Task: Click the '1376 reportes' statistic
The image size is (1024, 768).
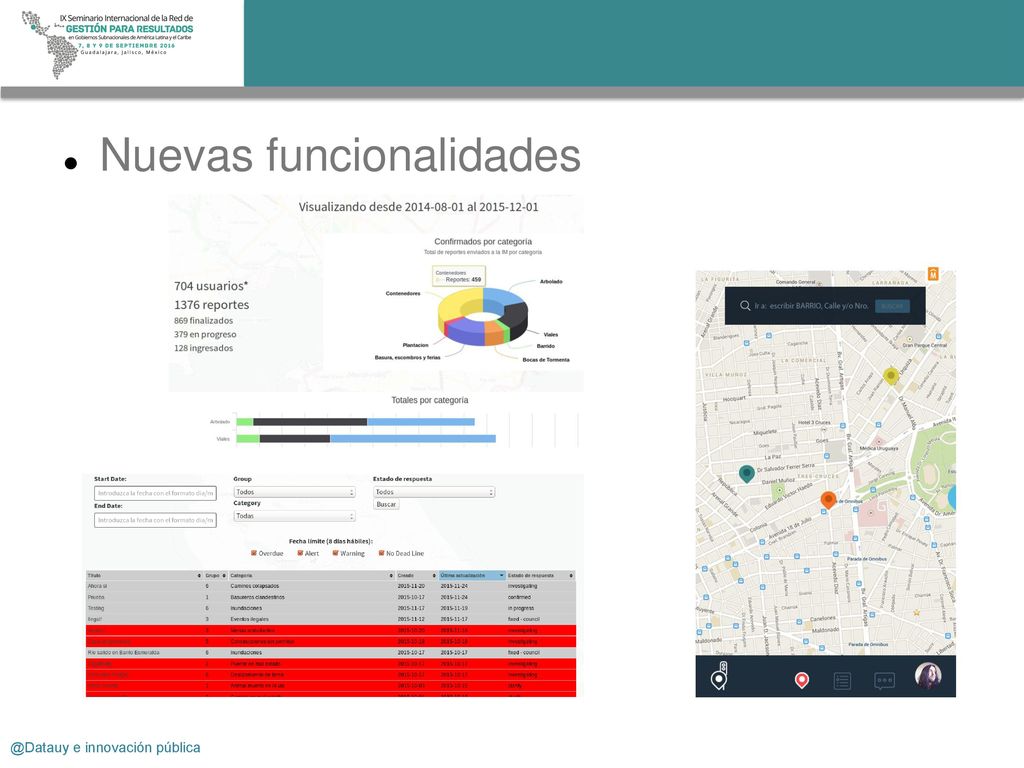Action: coord(212,305)
